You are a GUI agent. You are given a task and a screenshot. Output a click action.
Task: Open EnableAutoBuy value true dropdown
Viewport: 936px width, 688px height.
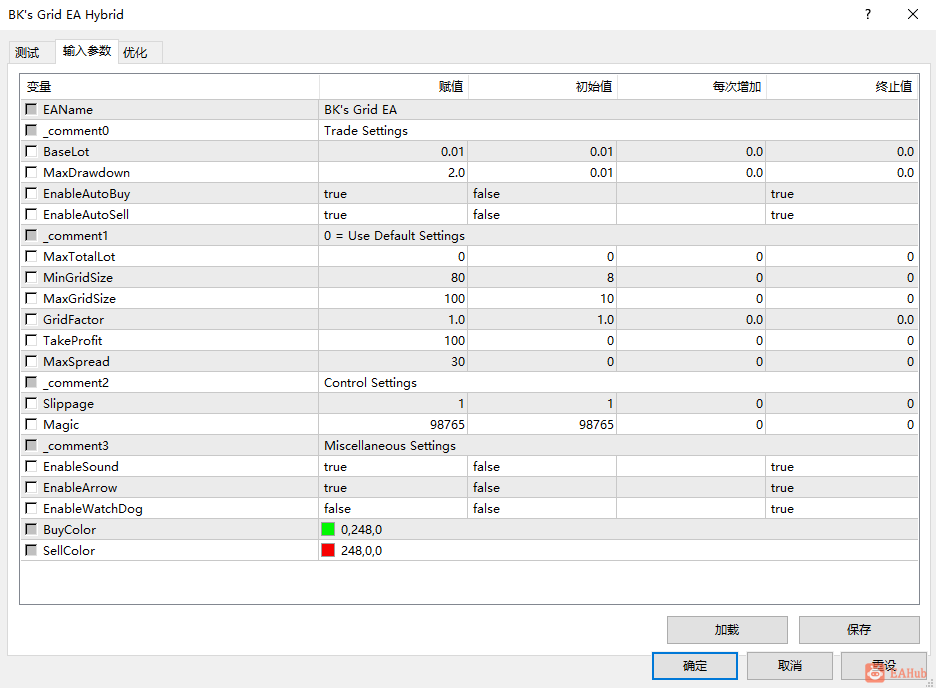coord(393,193)
